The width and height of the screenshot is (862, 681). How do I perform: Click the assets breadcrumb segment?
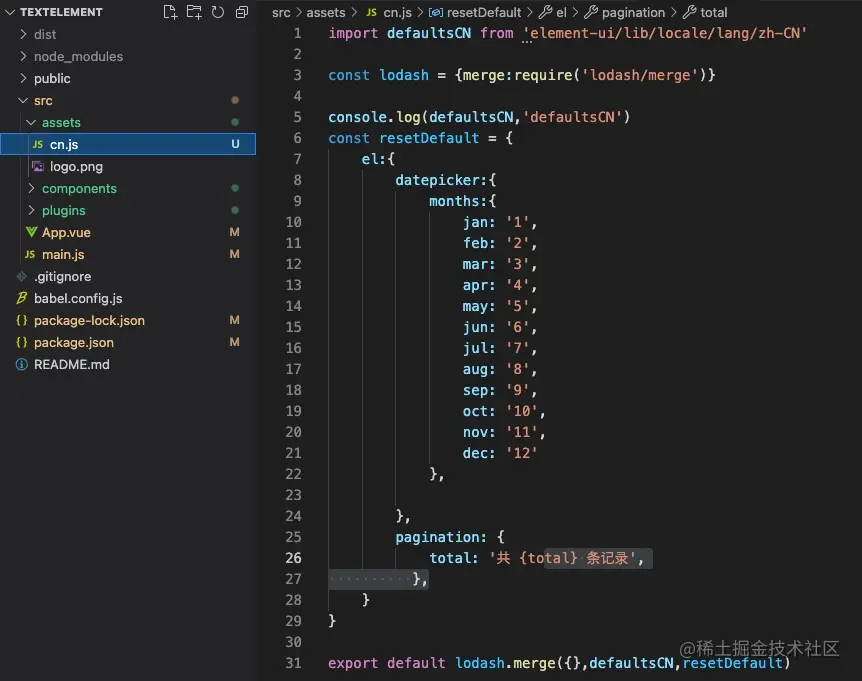(325, 12)
